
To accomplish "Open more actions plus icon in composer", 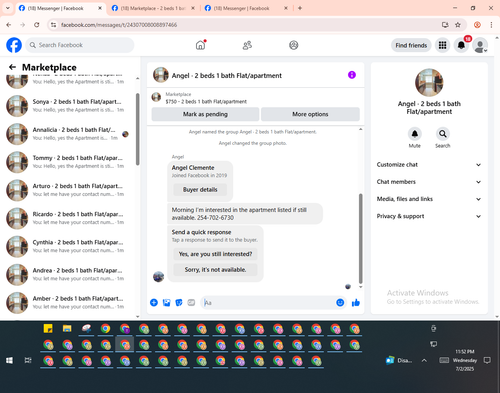I will coord(154,303).
